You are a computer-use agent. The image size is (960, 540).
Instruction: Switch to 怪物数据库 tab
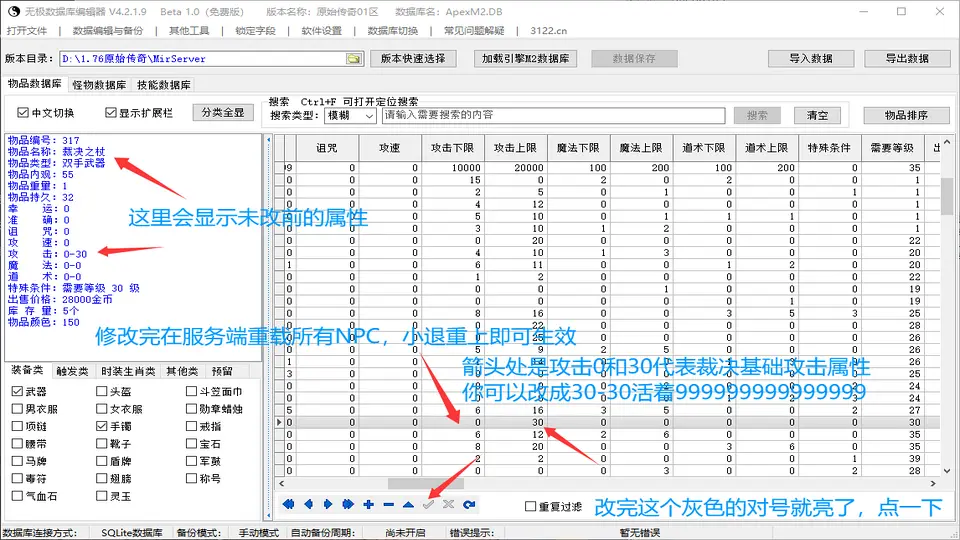point(99,84)
